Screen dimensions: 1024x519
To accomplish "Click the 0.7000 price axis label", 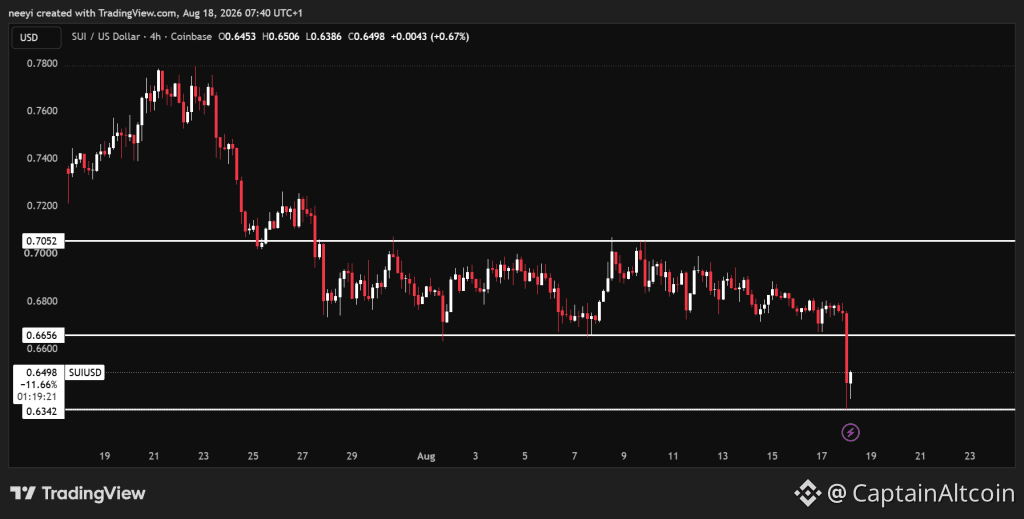I will pyautogui.click(x=42, y=253).
